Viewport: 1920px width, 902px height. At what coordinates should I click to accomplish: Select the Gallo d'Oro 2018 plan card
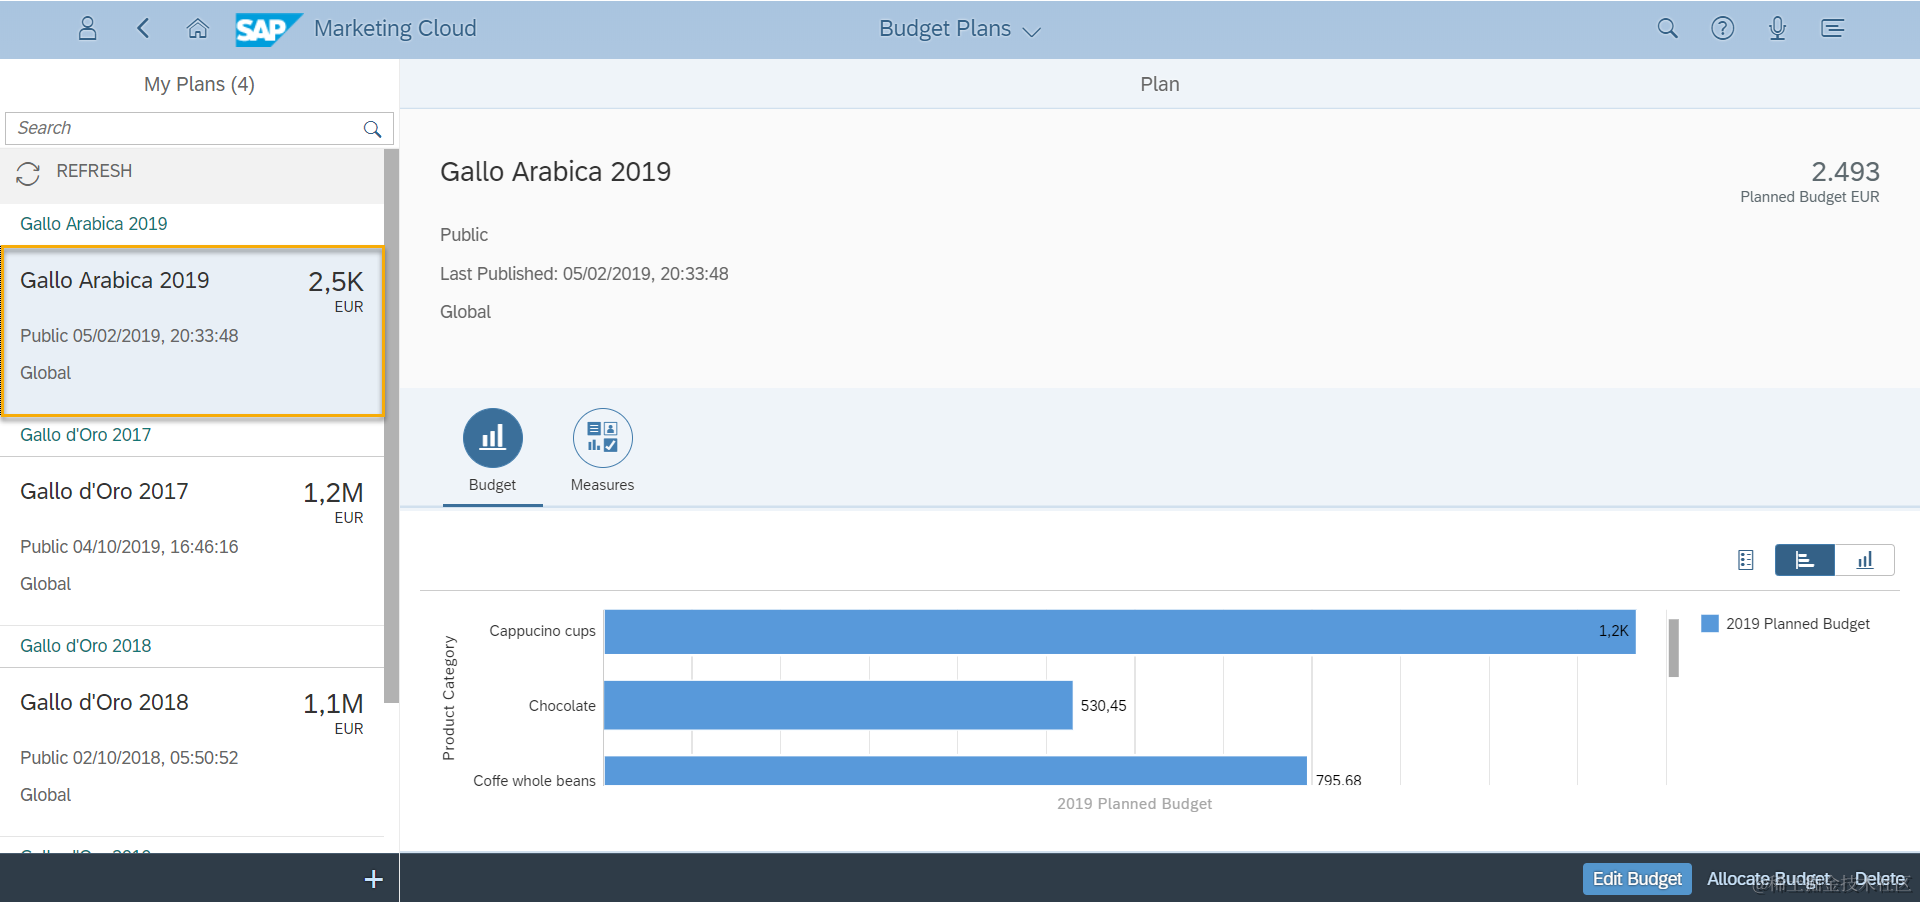(x=192, y=752)
